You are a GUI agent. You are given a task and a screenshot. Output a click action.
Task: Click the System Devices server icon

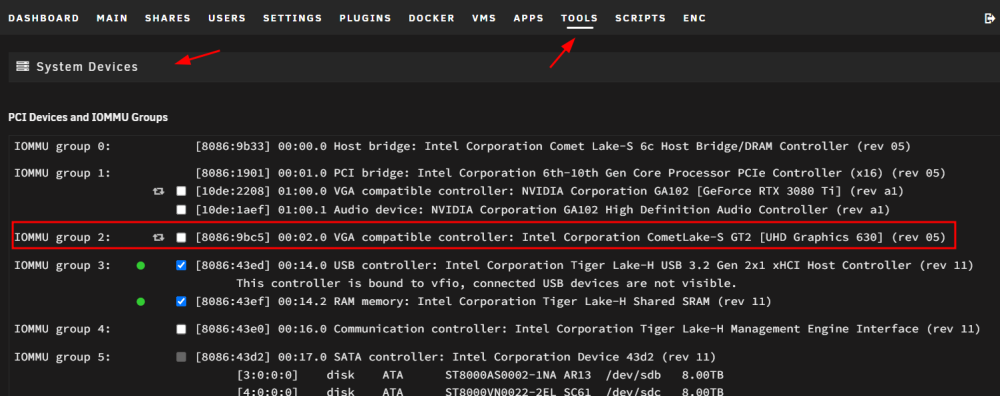point(23,66)
